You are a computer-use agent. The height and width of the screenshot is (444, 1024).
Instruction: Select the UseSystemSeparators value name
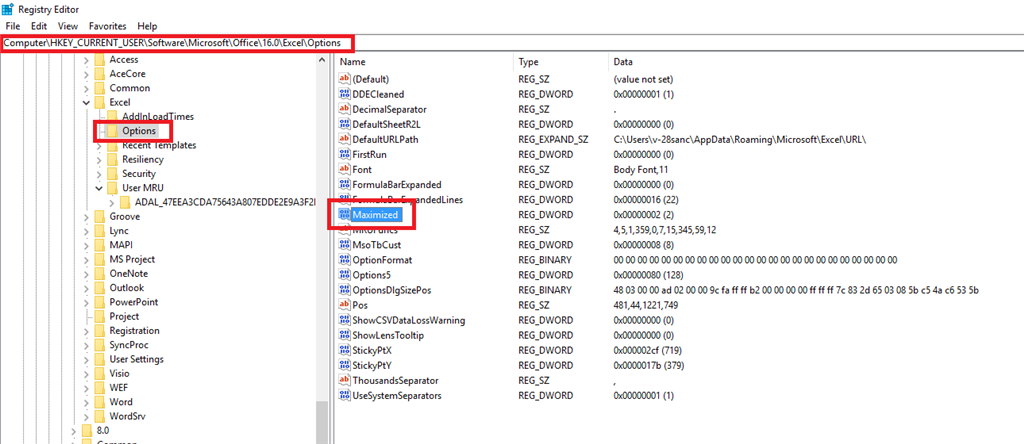point(397,396)
